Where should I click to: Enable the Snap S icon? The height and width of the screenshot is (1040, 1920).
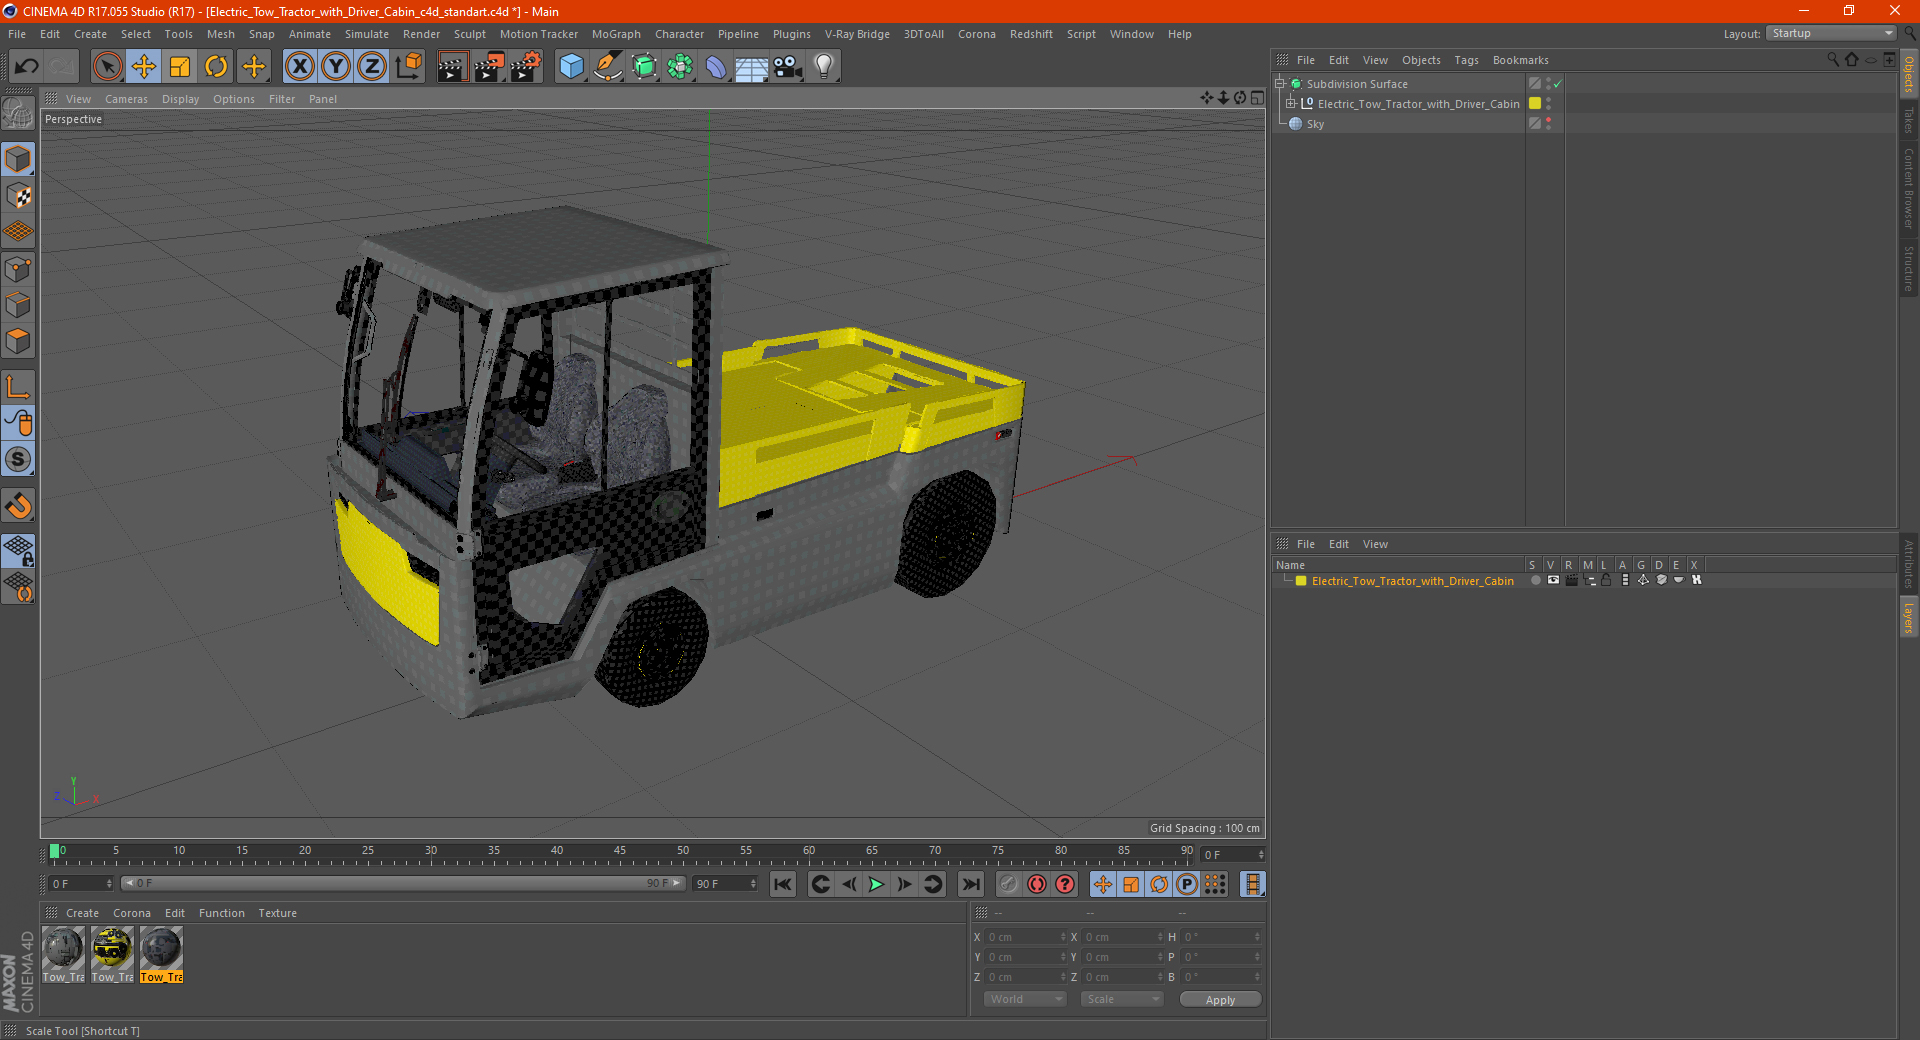coord(18,460)
